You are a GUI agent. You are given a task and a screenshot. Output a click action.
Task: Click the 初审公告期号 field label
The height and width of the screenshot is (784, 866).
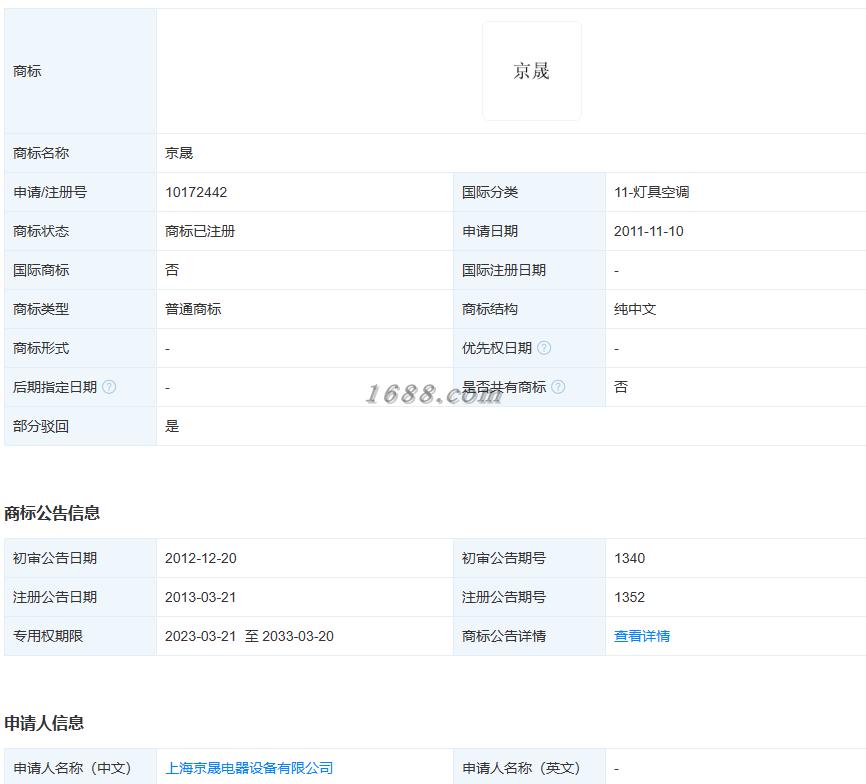point(504,558)
